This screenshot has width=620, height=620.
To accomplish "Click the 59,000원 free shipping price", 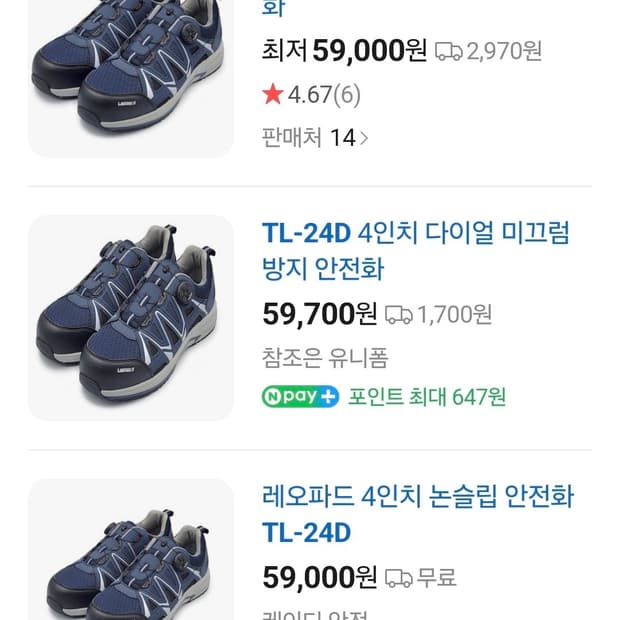I will (x=320, y=577).
